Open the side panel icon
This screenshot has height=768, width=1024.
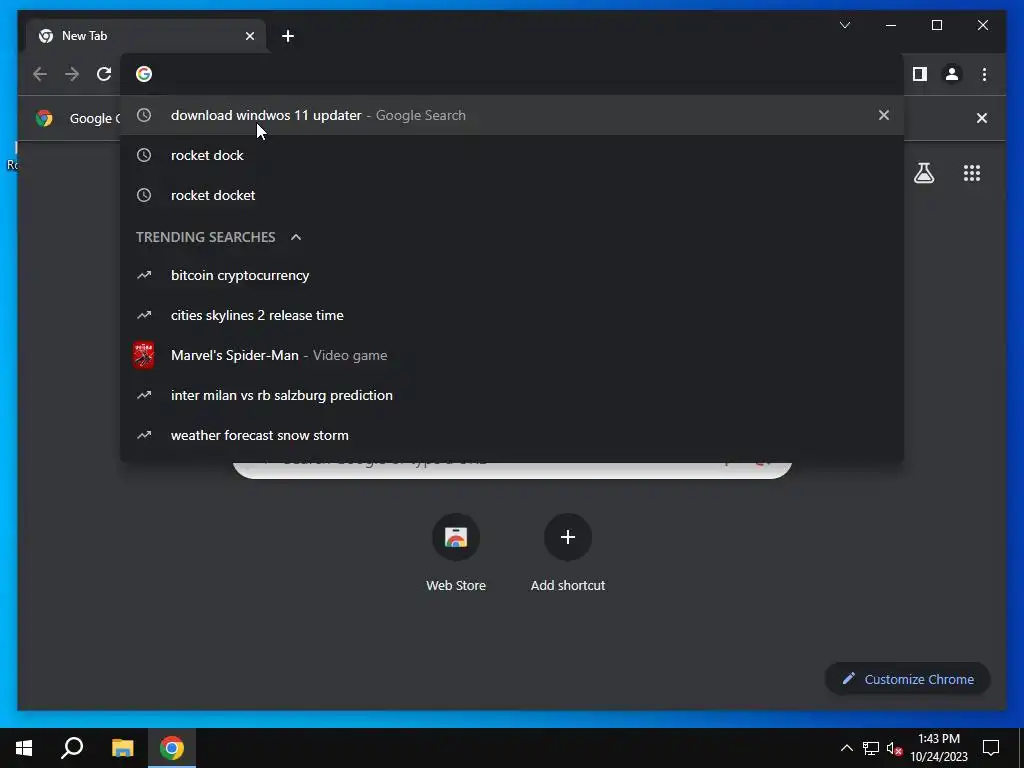[x=920, y=74]
